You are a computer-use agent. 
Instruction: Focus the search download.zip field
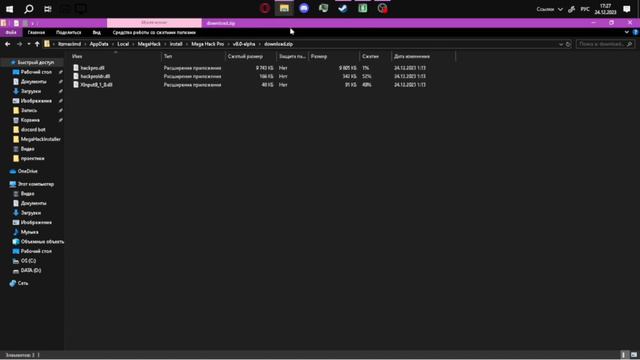[x=604, y=44]
